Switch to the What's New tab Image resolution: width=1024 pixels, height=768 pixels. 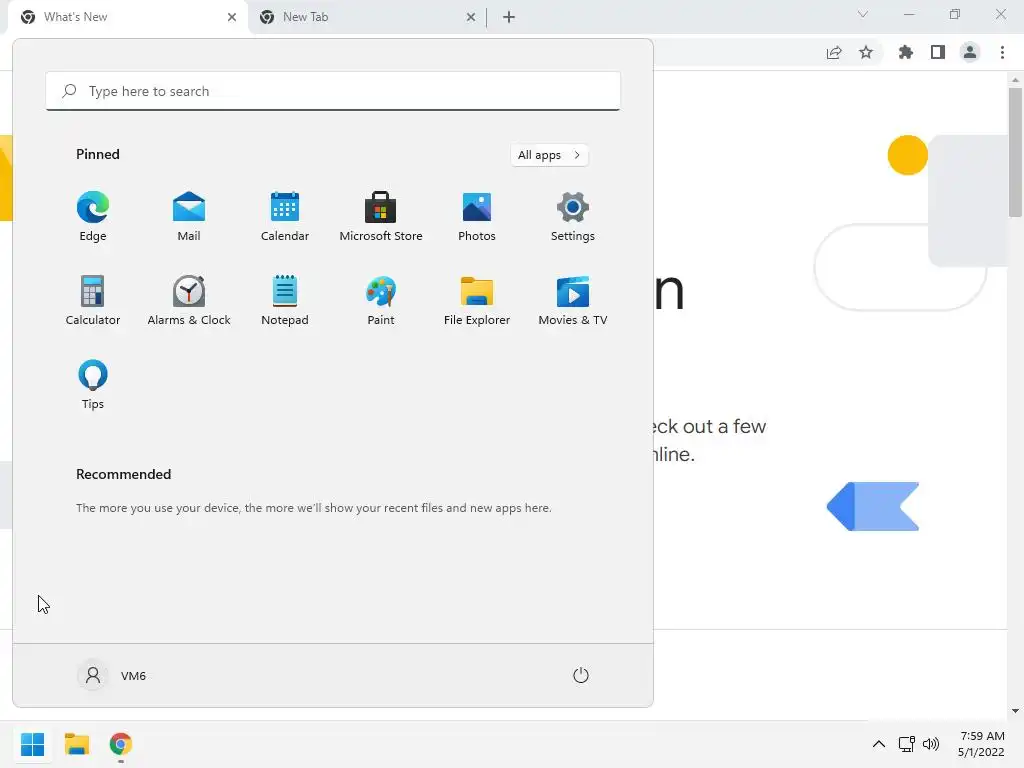pos(128,17)
